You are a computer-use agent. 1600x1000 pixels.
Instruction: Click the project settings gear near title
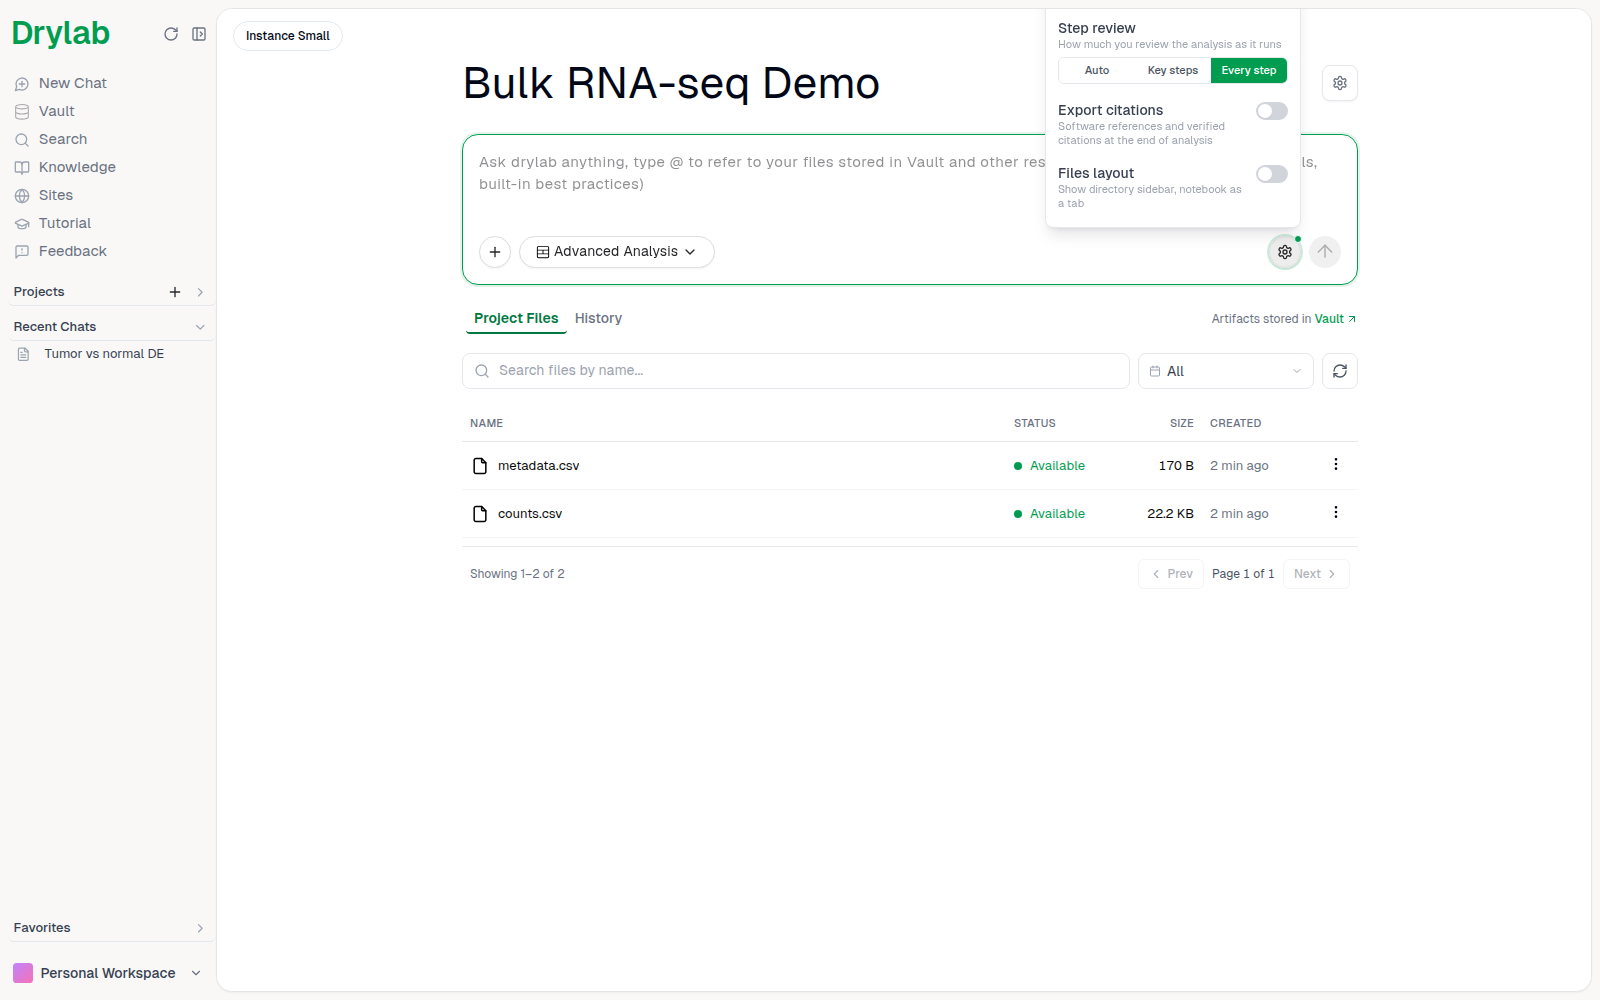coord(1340,83)
